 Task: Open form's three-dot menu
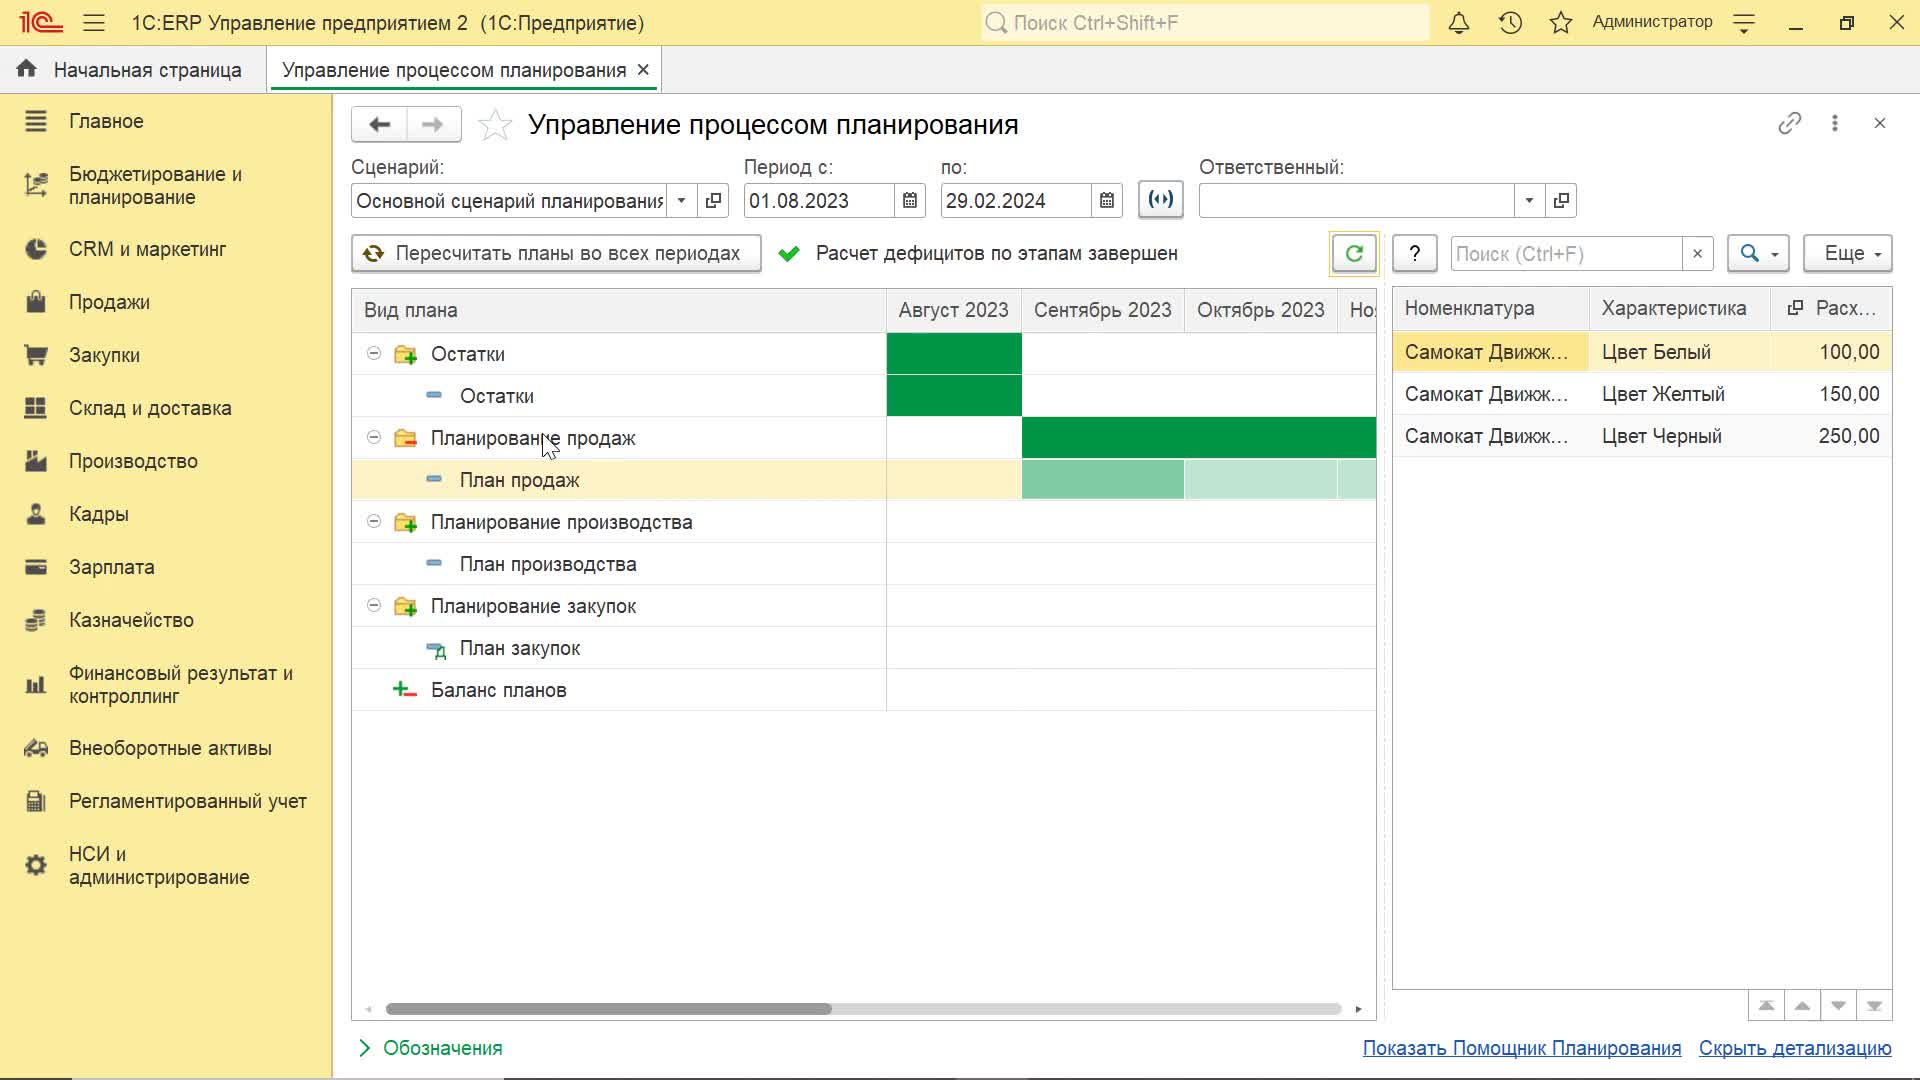click(1834, 123)
